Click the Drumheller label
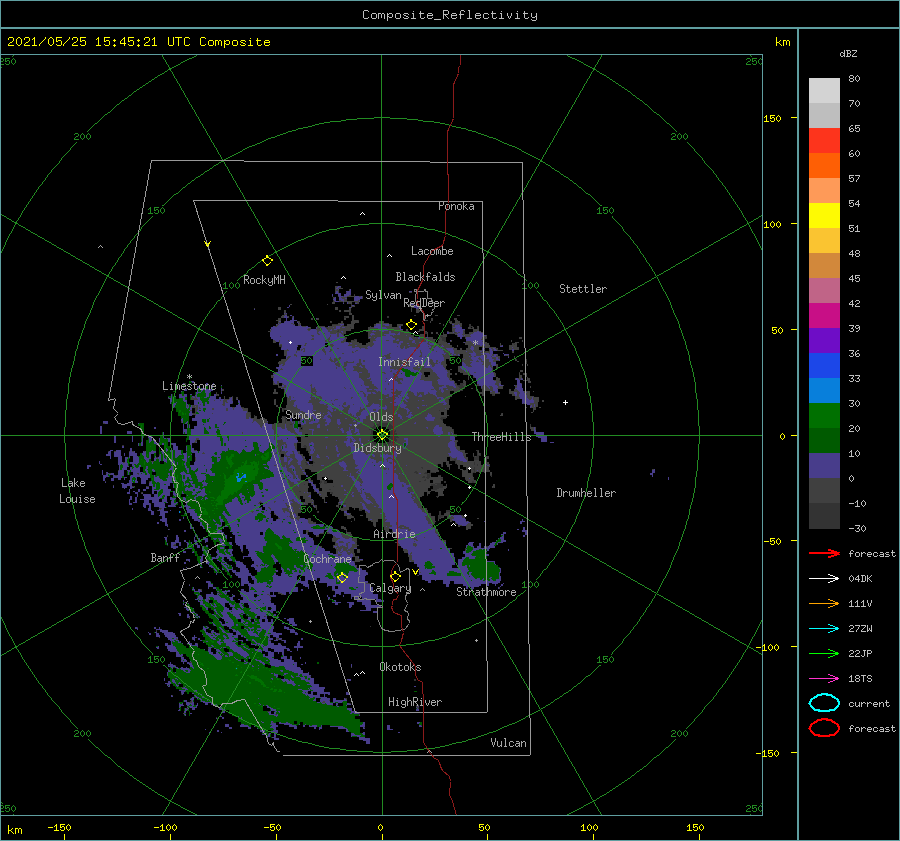This screenshot has width=900, height=841. [586, 493]
